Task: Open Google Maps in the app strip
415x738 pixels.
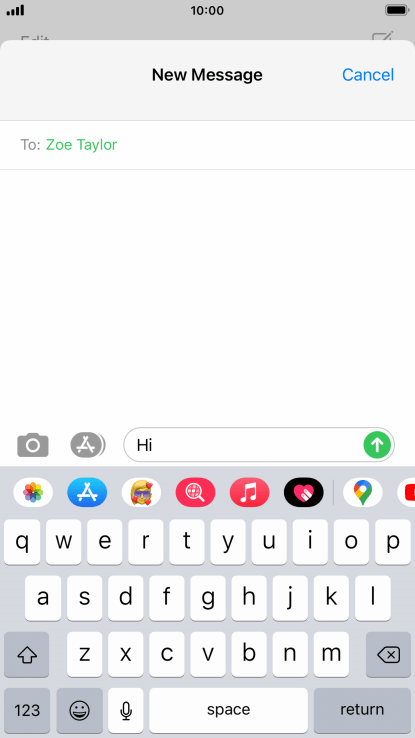Action: pyautogui.click(x=363, y=492)
